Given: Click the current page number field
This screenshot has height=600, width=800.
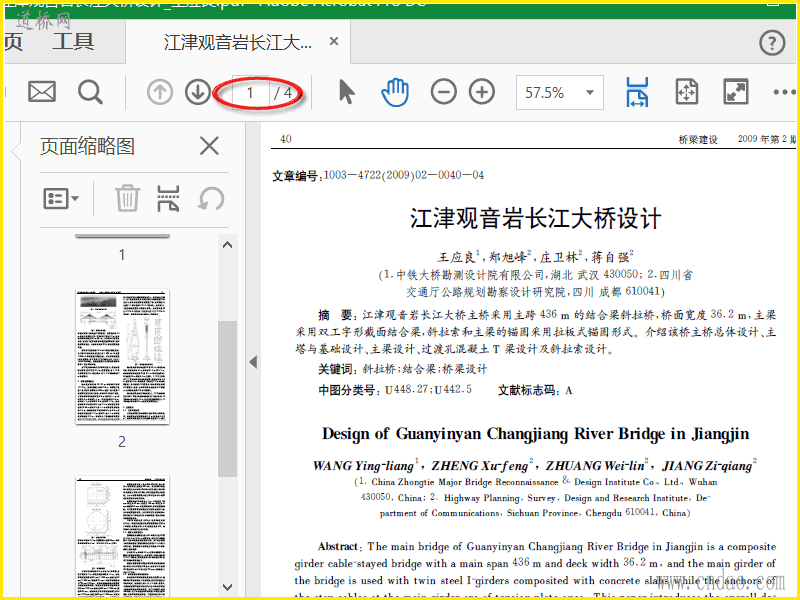Looking at the screenshot, I should (x=250, y=93).
